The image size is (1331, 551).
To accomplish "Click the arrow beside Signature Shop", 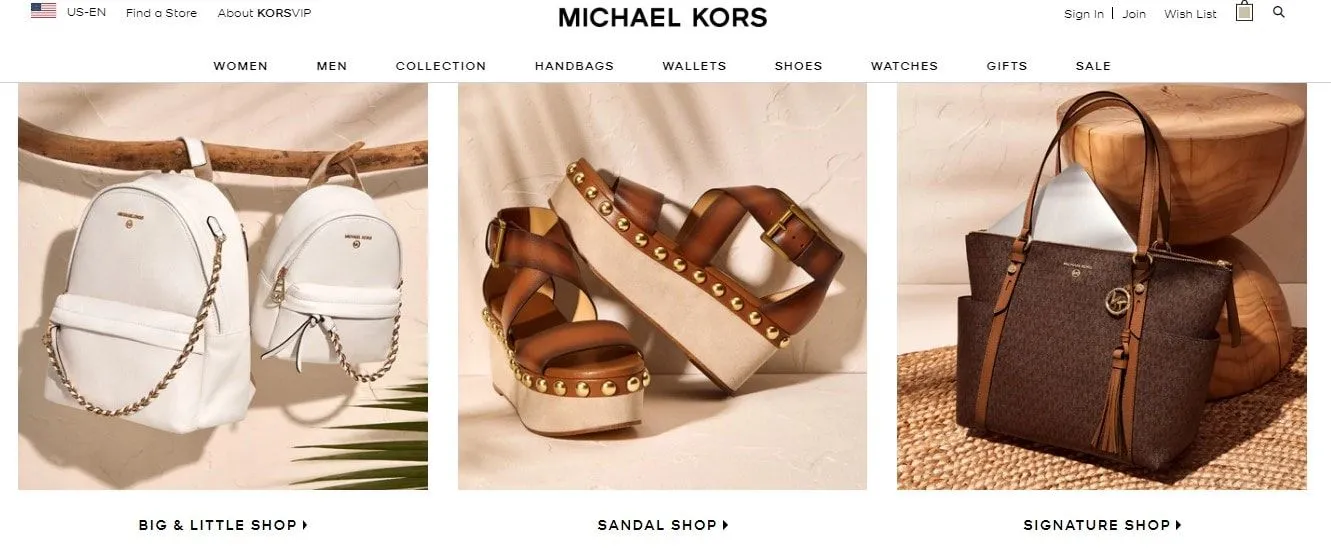I will pyautogui.click(x=1179, y=525).
